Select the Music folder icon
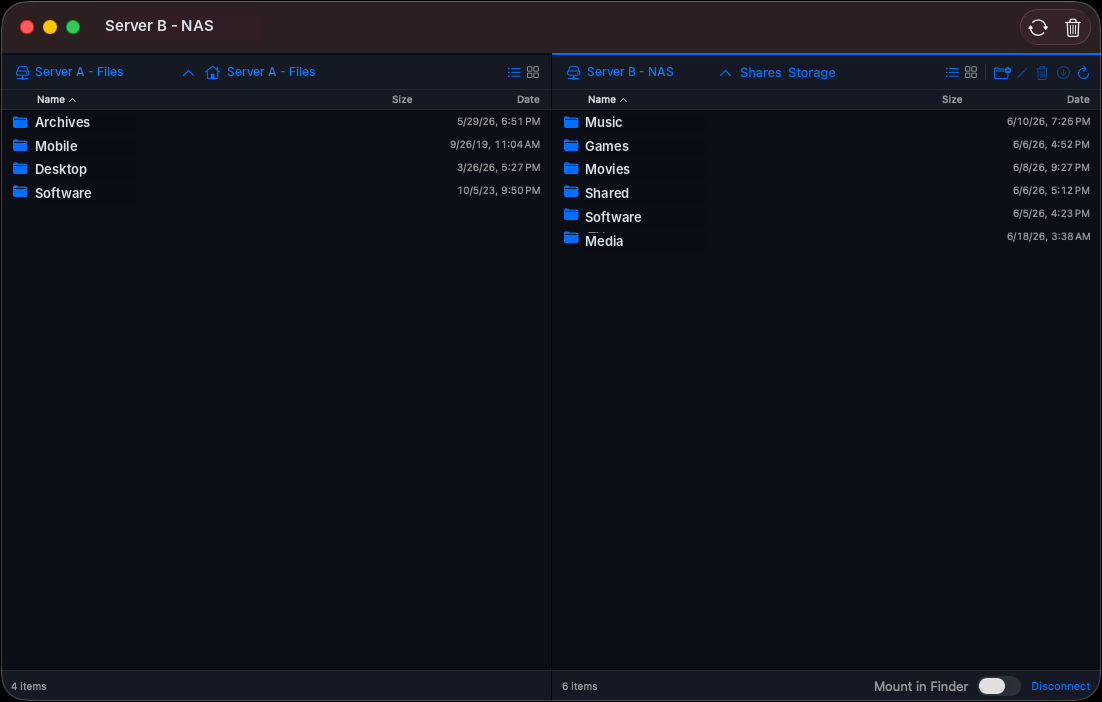The width and height of the screenshot is (1102, 702). tap(571, 122)
